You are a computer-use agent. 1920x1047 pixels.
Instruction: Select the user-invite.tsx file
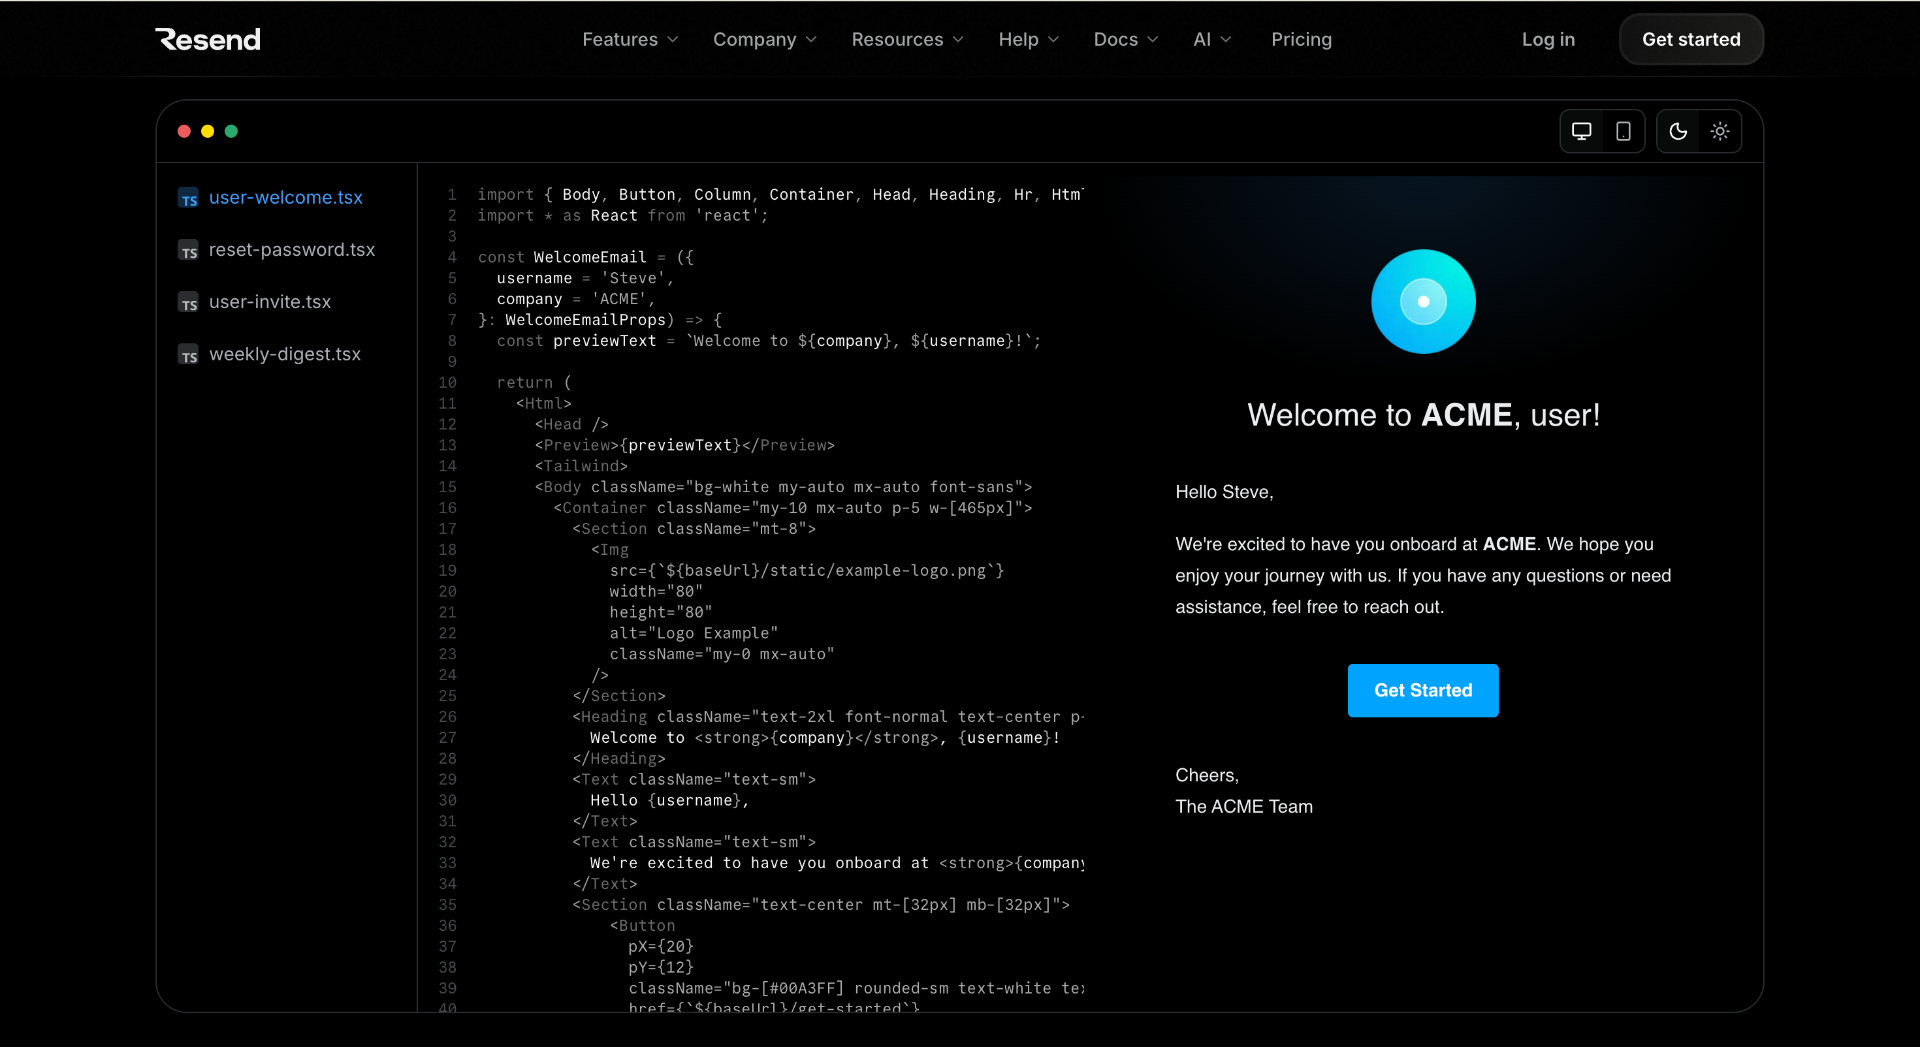pos(269,302)
